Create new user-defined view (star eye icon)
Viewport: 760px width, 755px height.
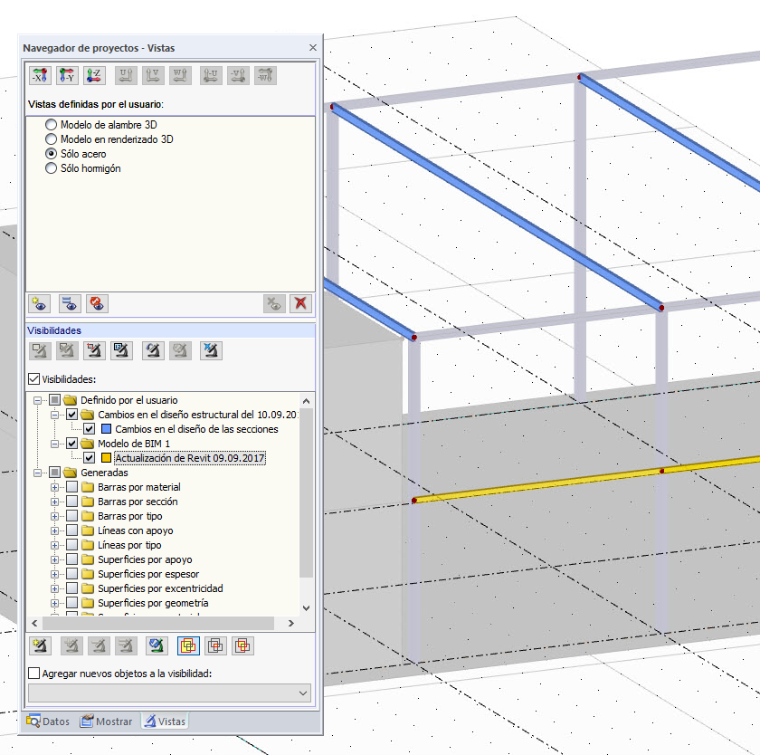pyautogui.click(x=40, y=304)
